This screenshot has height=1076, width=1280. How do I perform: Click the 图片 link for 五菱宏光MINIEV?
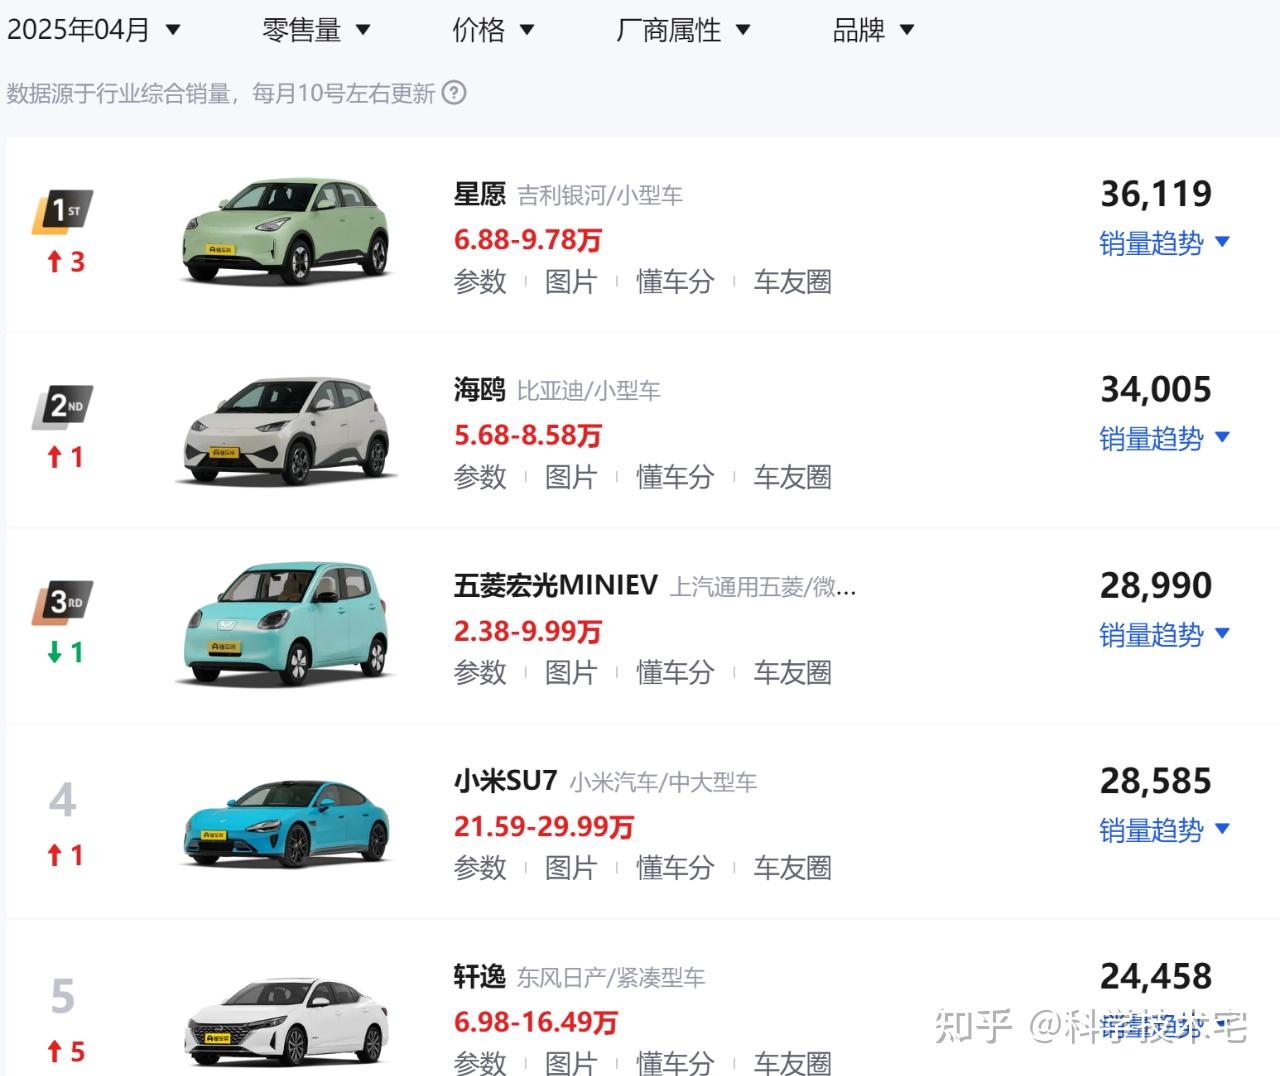coord(572,672)
